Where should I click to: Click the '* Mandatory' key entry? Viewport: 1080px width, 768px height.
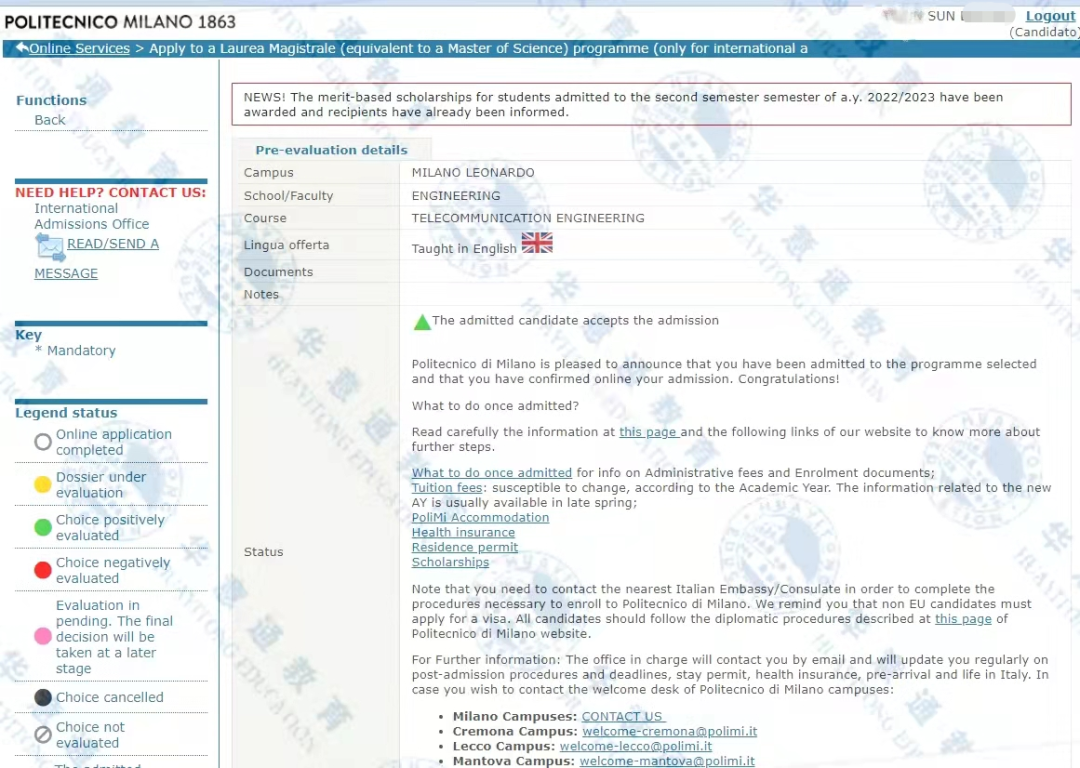point(75,351)
